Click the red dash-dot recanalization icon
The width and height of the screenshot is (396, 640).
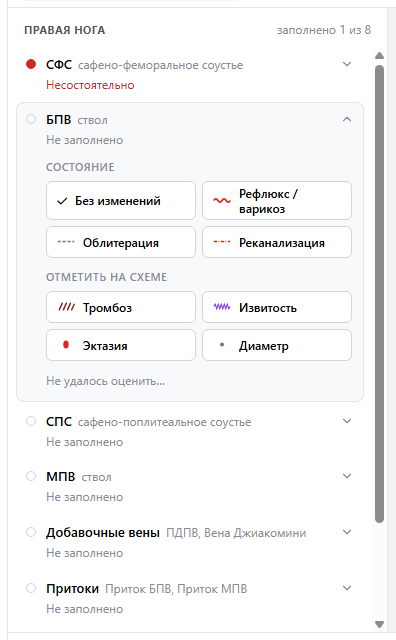(x=222, y=242)
